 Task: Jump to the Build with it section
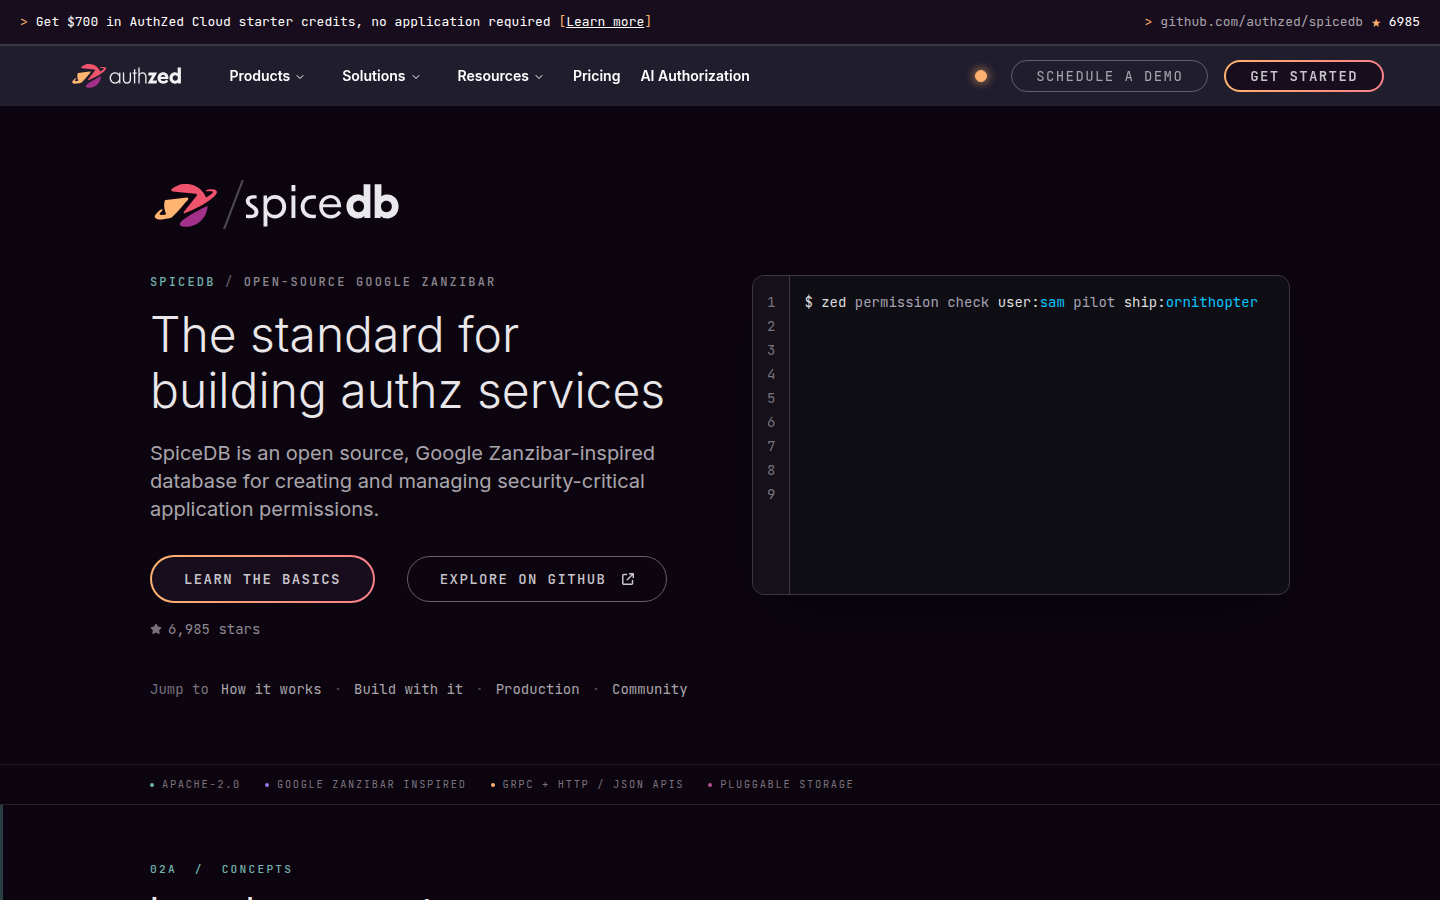tap(408, 689)
